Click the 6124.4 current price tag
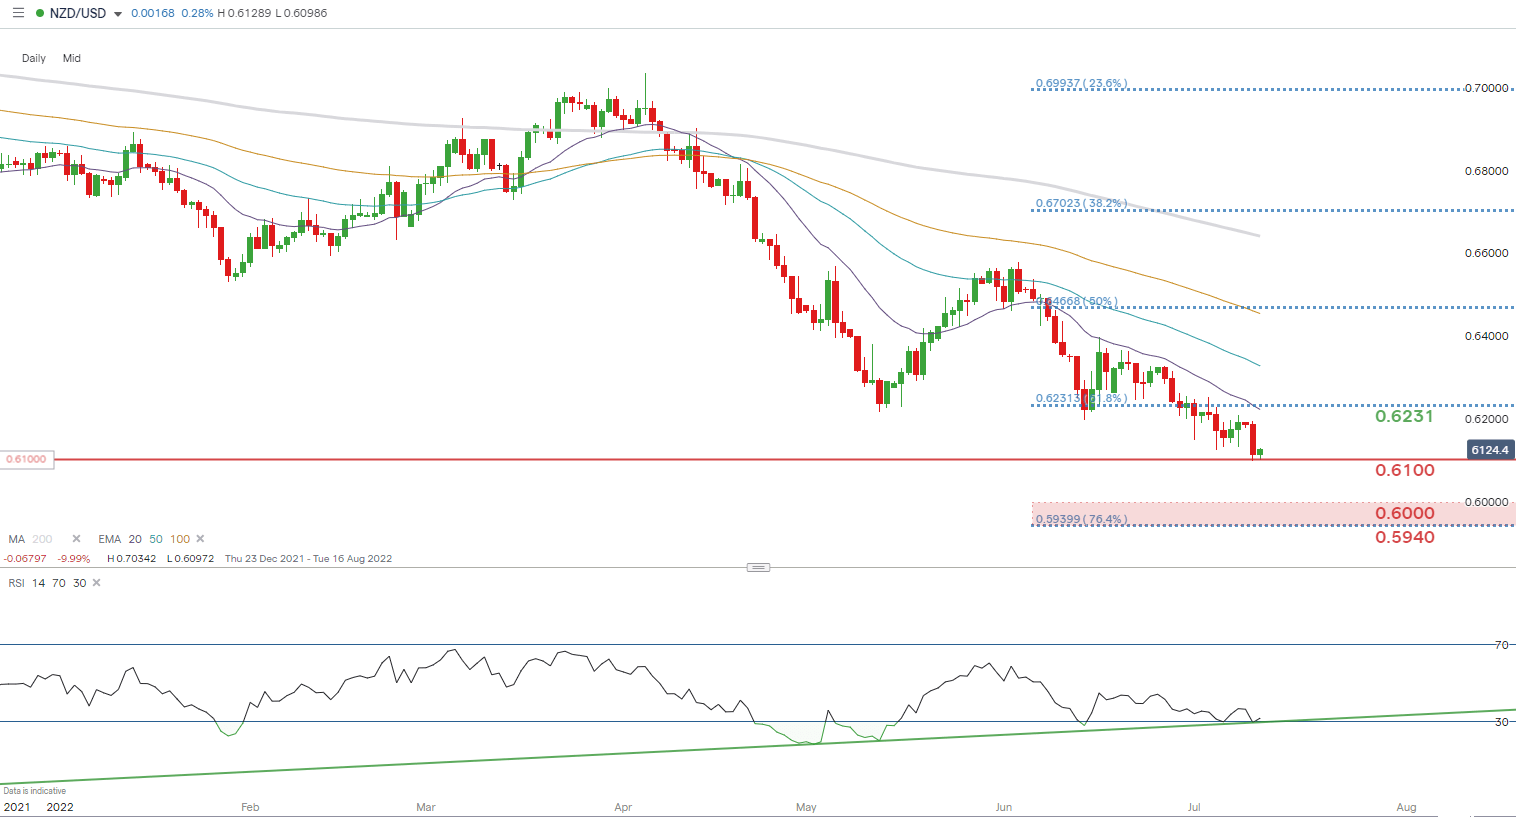Image resolution: width=1516 pixels, height=817 pixels. 1489,450
